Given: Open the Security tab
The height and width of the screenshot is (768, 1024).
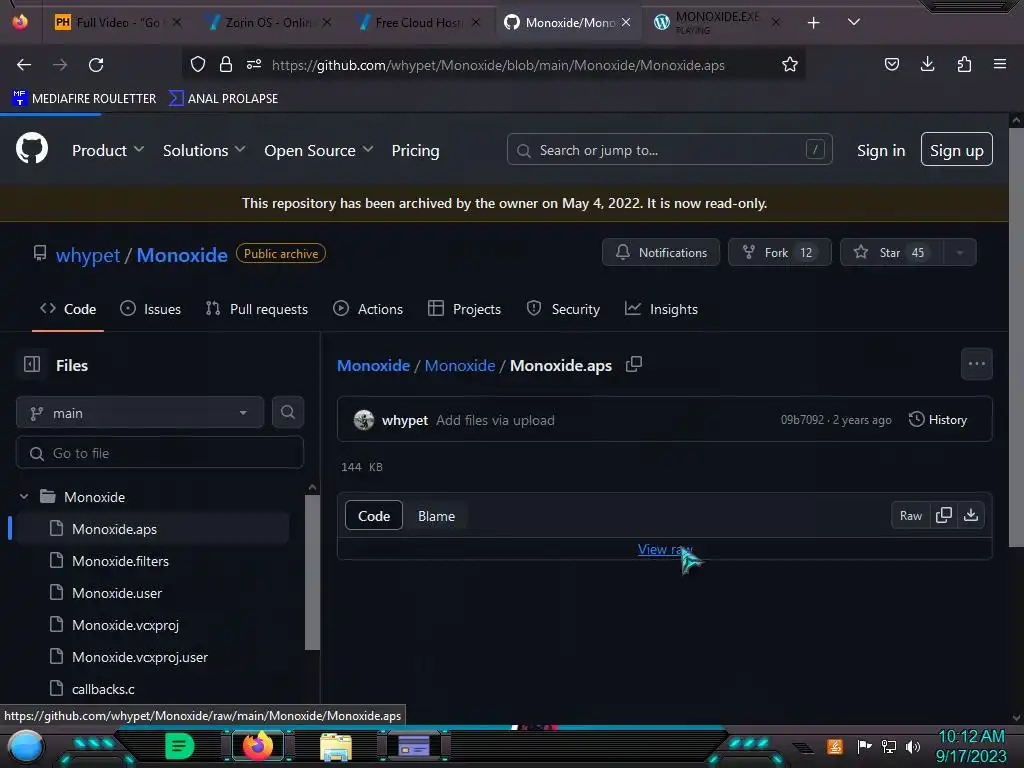Looking at the screenshot, I should 563,309.
